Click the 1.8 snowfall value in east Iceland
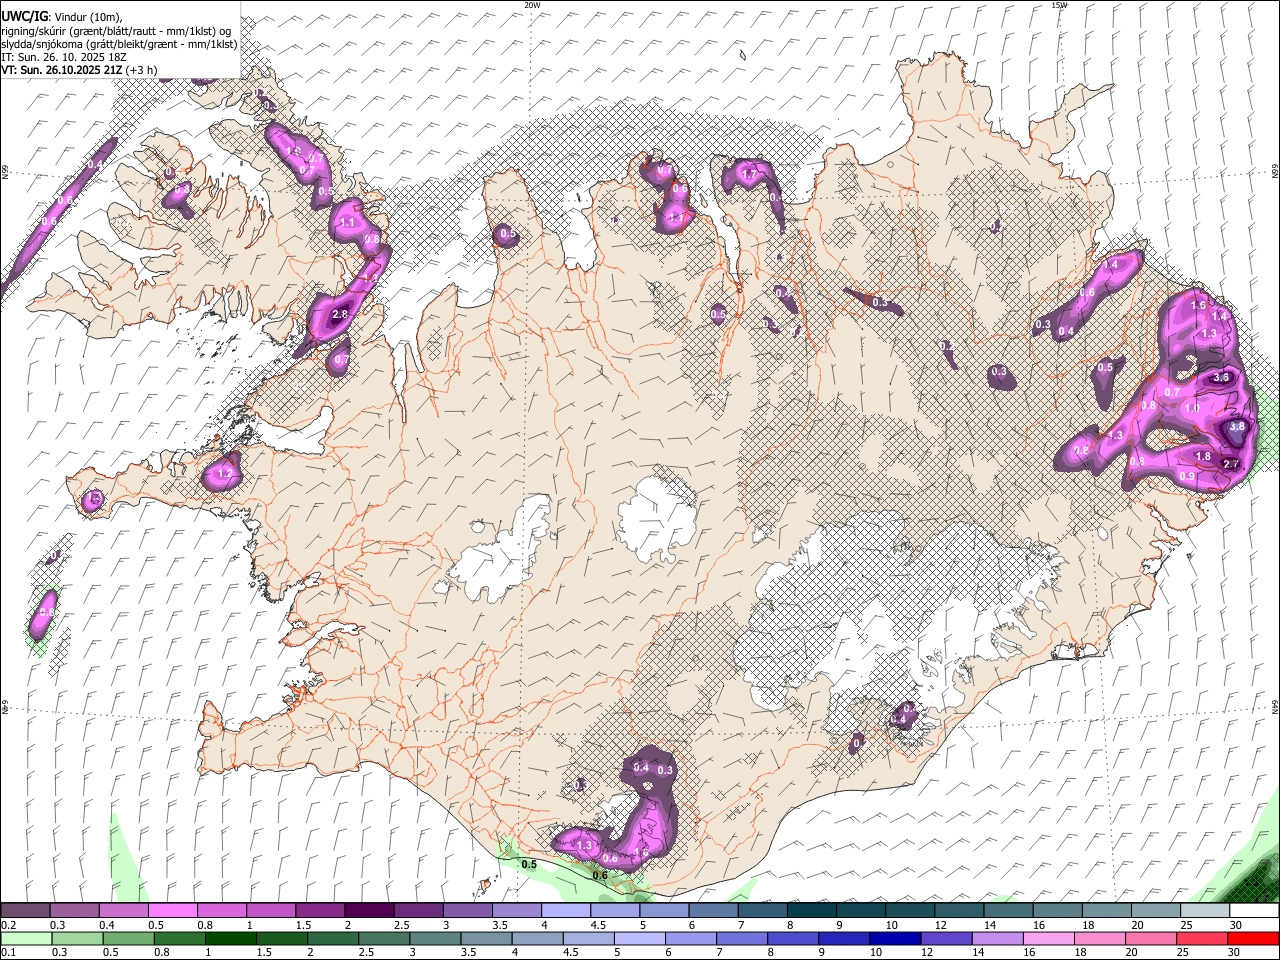 tap(1204, 457)
